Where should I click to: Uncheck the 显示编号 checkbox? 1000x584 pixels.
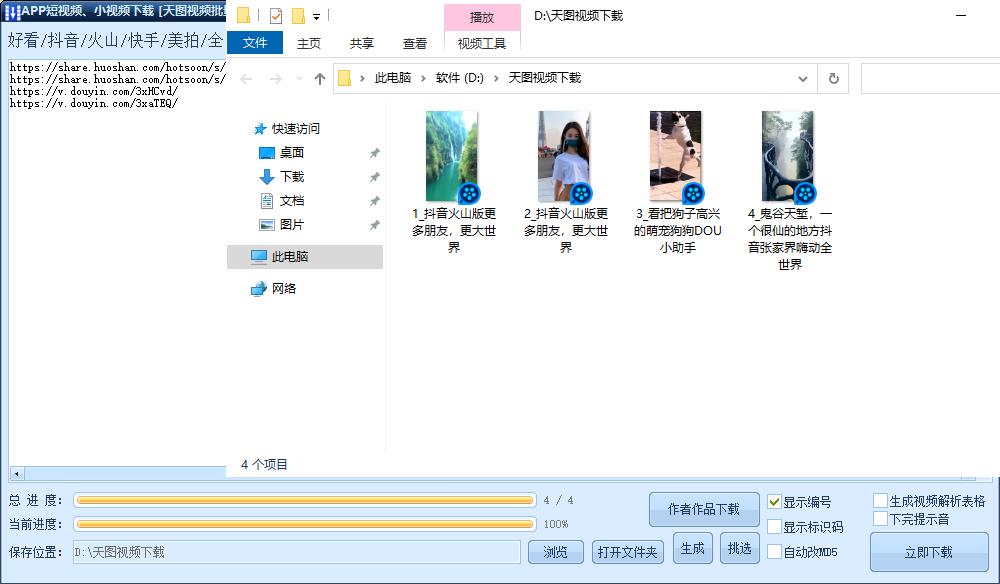tap(775, 502)
